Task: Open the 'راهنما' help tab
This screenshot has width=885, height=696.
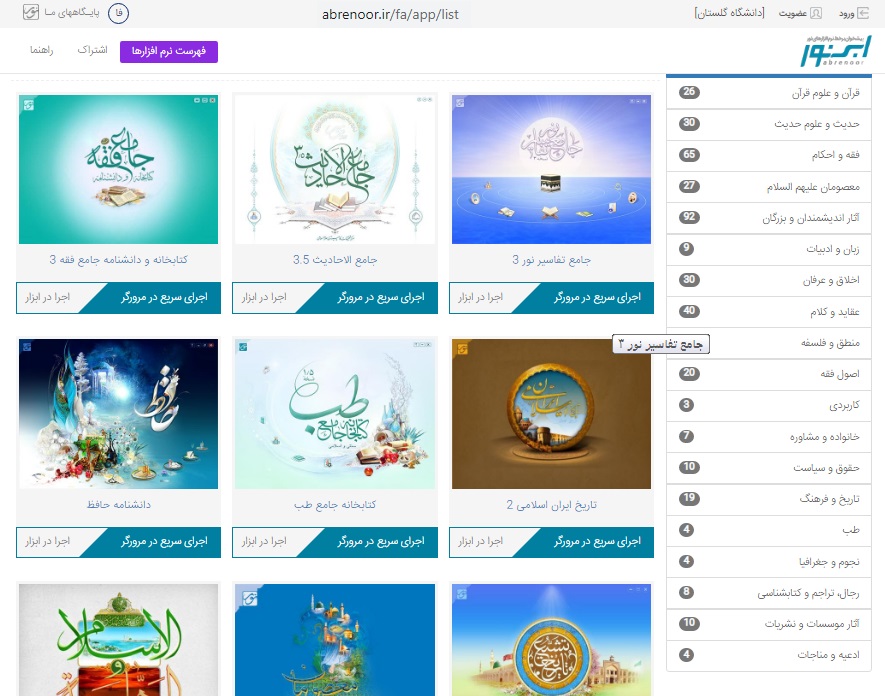Action: point(42,50)
